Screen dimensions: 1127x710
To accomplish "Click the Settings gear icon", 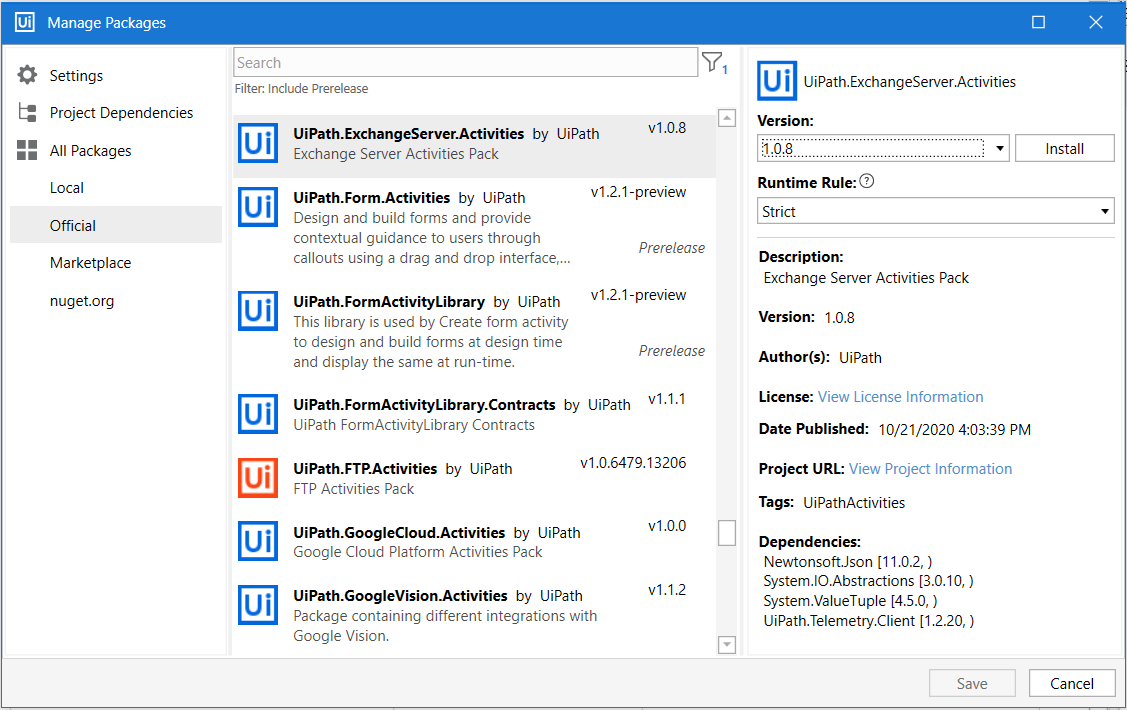I will click(27, 75).
